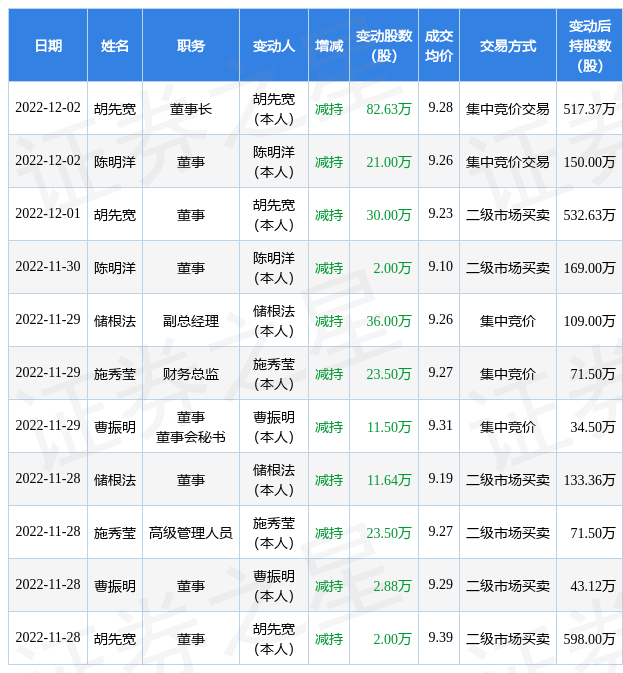
Task: Click the 9.19 average price cell
Action: click(440, 479)
